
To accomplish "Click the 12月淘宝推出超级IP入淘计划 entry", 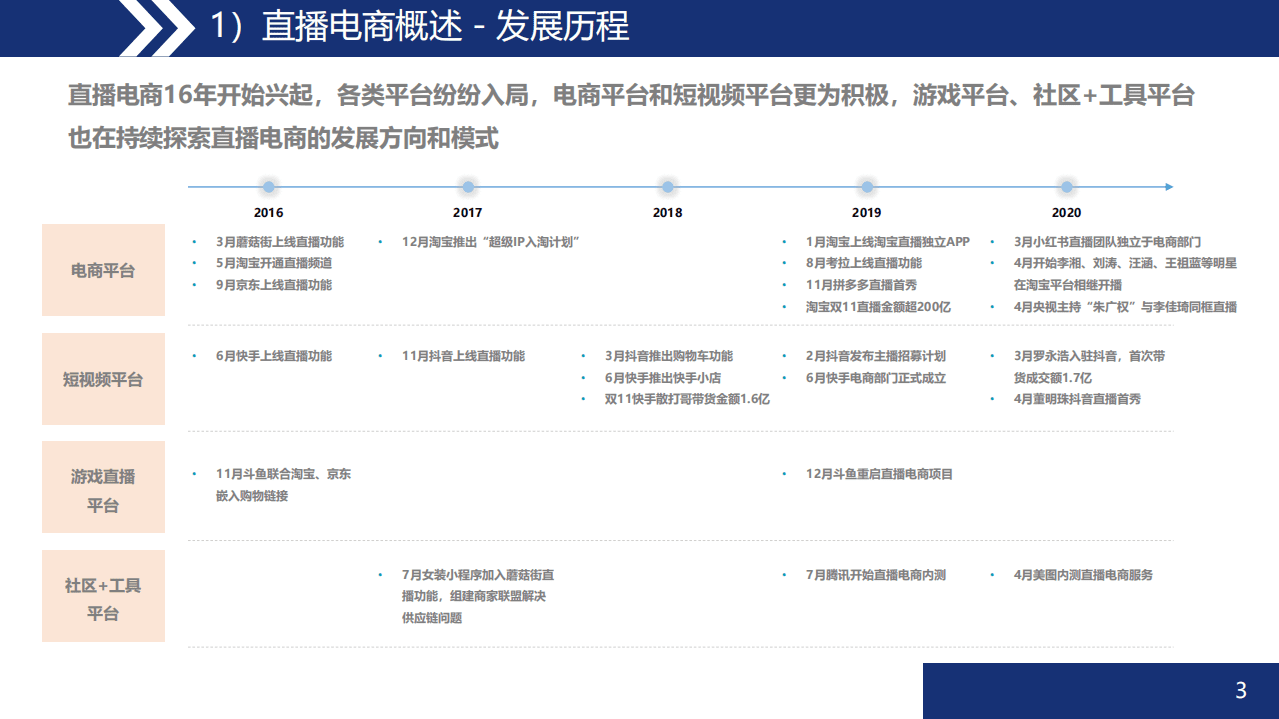I will (493, 240).
